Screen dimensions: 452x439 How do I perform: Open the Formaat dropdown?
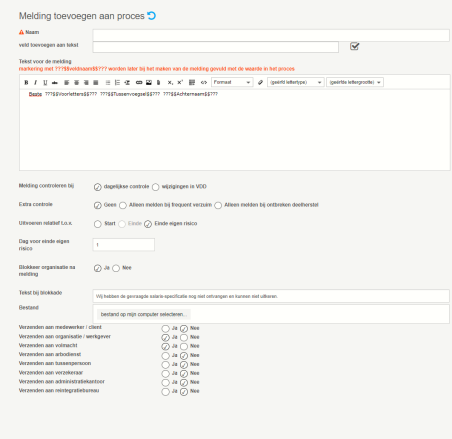(232, 82)
